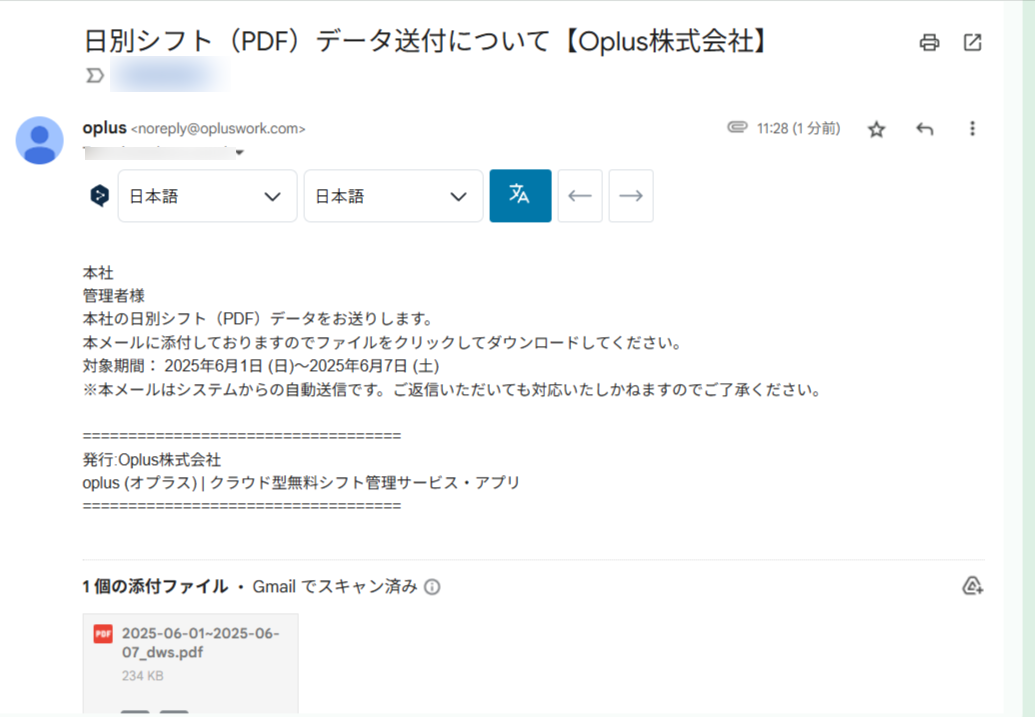Click the blue translate button
Screen dimensions: 1035x717
coord(520,196)
